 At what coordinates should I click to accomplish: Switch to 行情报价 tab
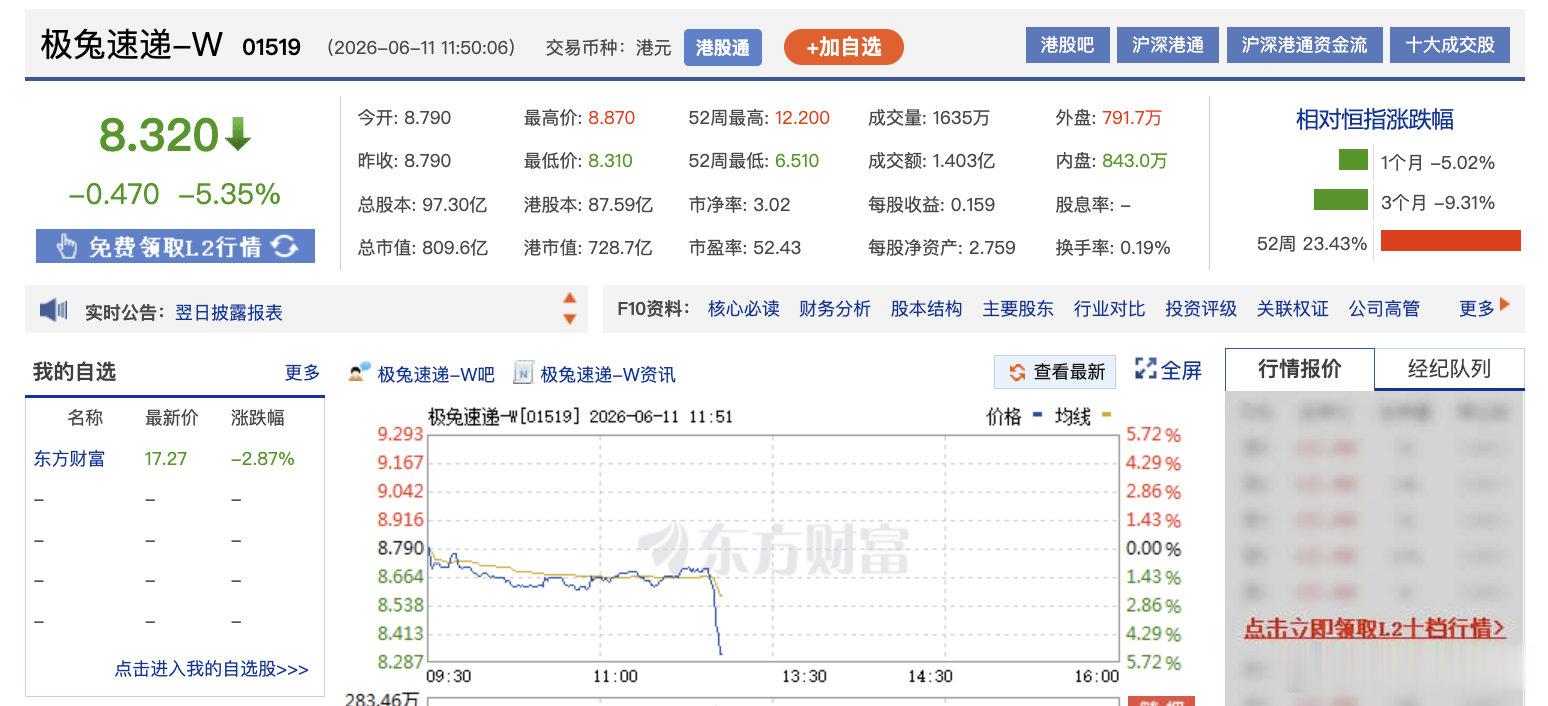click(1299, 369)
